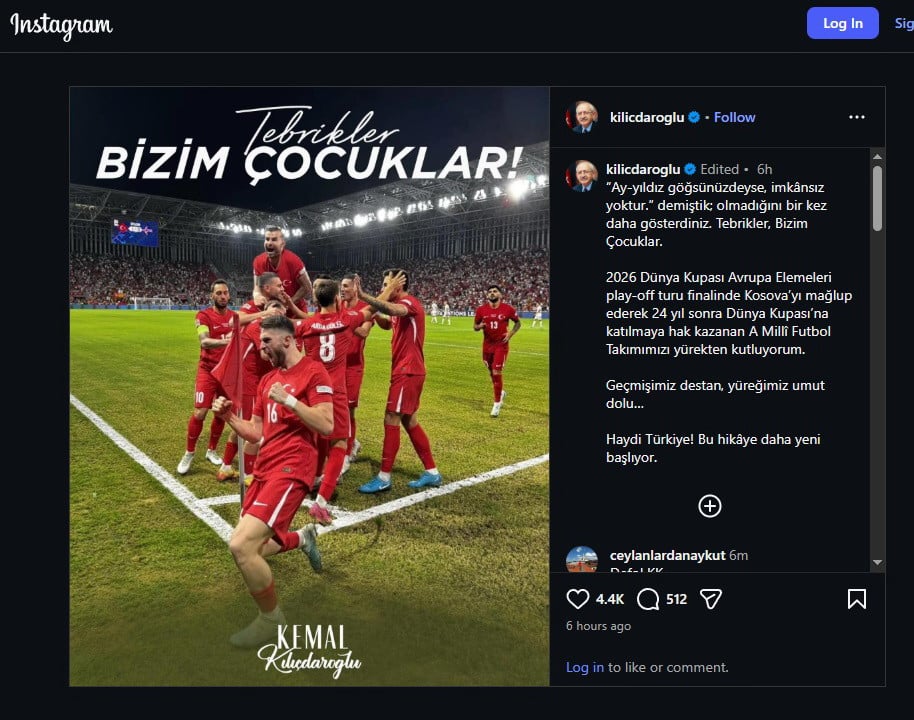The width and height of the screenshot is (914, 720).
Task: Like the post with the heart icon
Action: [578, 599]
